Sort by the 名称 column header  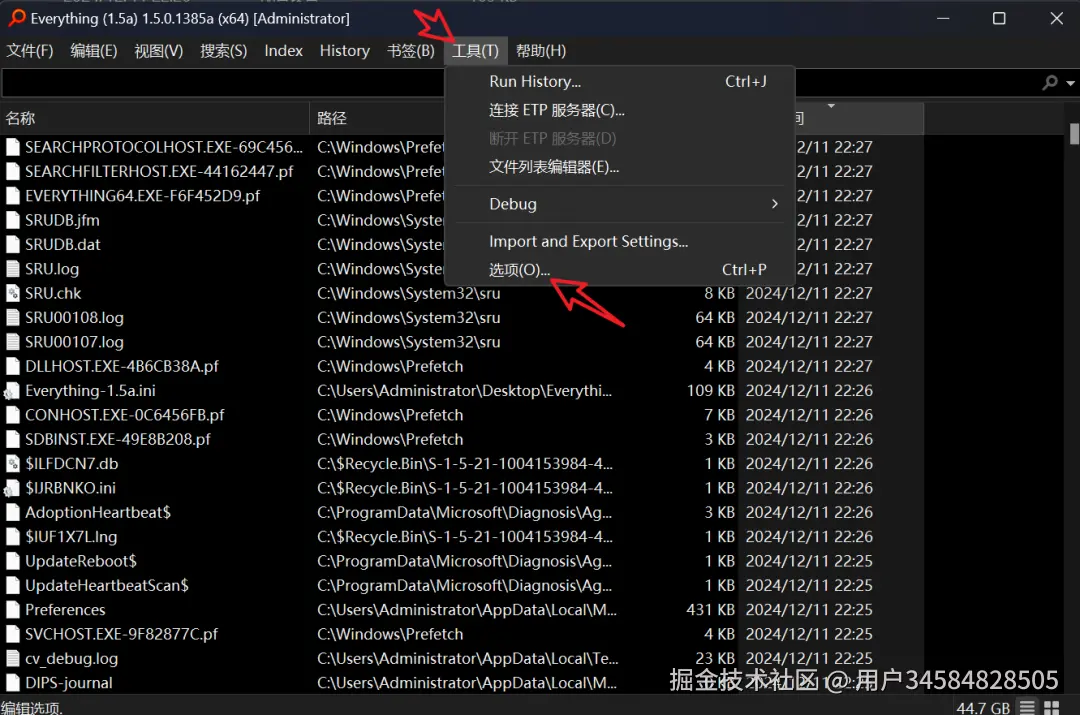(155, 118)
